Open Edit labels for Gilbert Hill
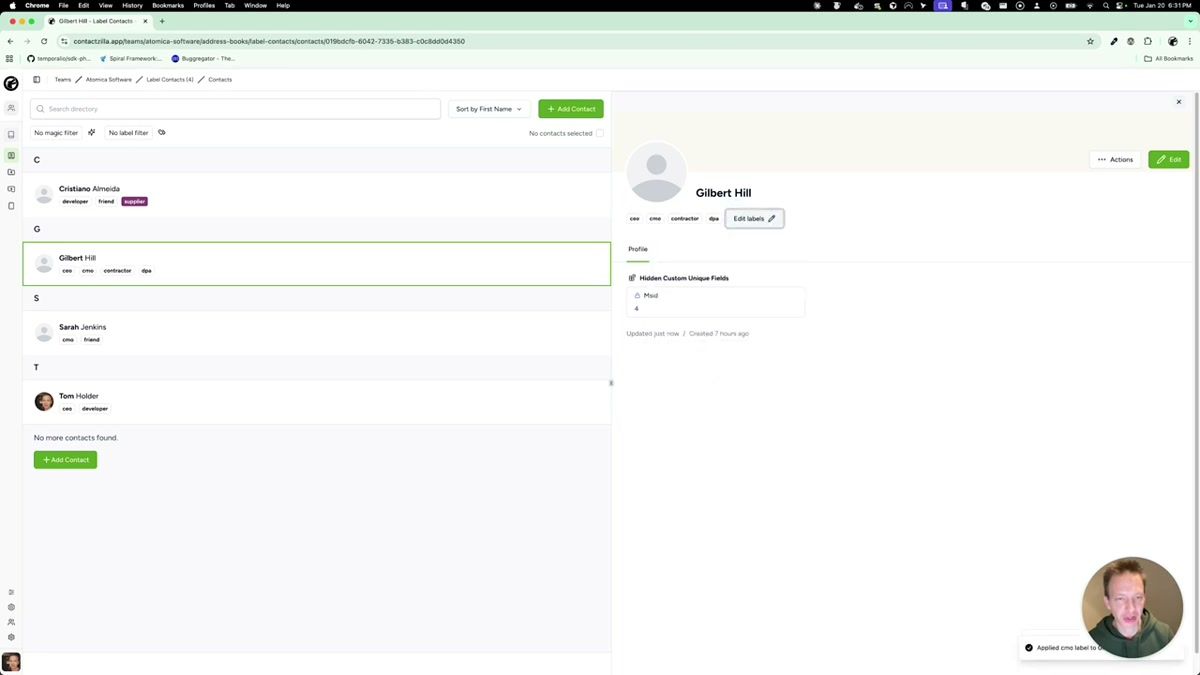The image size is (1200, 675). [x=752, y=218]
